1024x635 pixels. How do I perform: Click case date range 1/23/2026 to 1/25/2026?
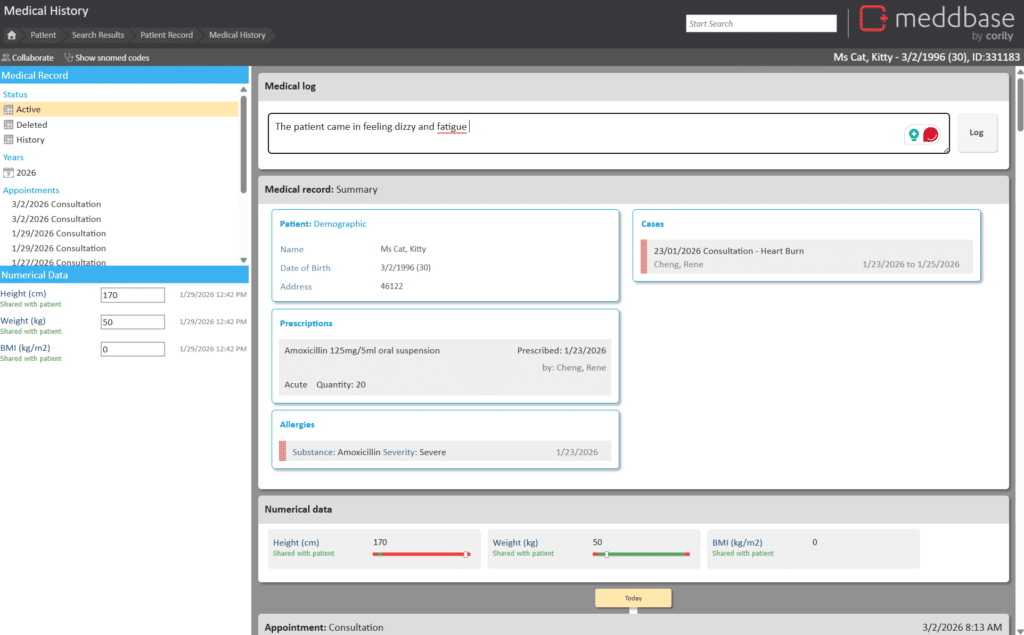tap(911, 265)
